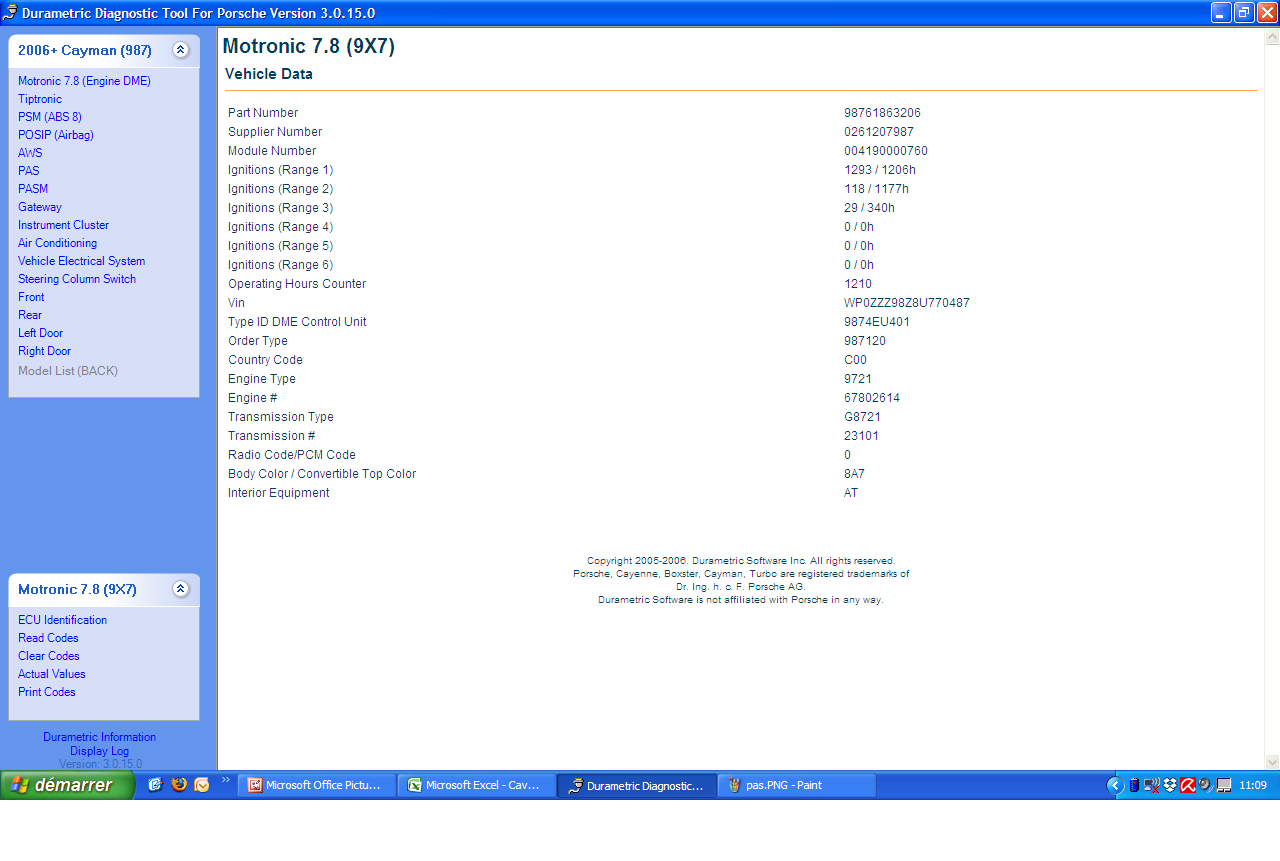Switch to Microsoft Excel taskbar window
Image resolution: width=1280 pixels, height=861 pixels.
coord(476,785)
